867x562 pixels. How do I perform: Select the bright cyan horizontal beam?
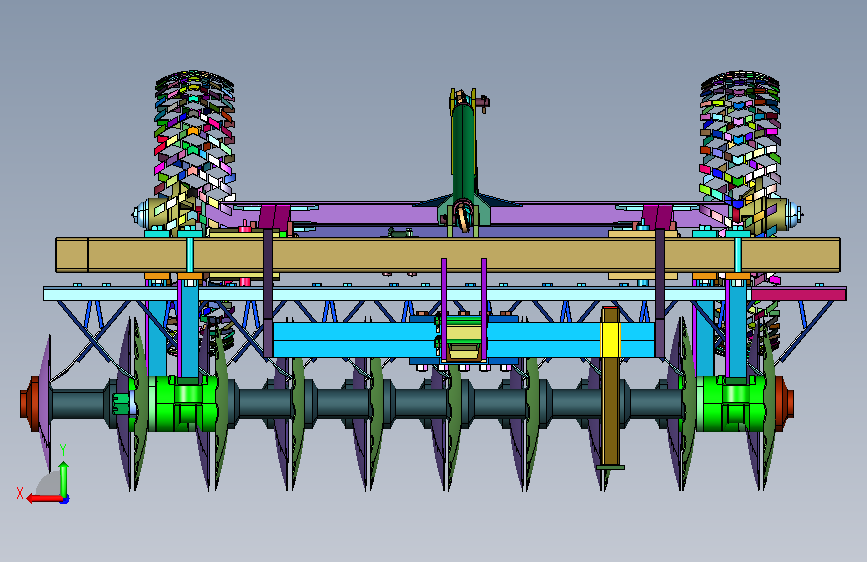click(463, 340)
